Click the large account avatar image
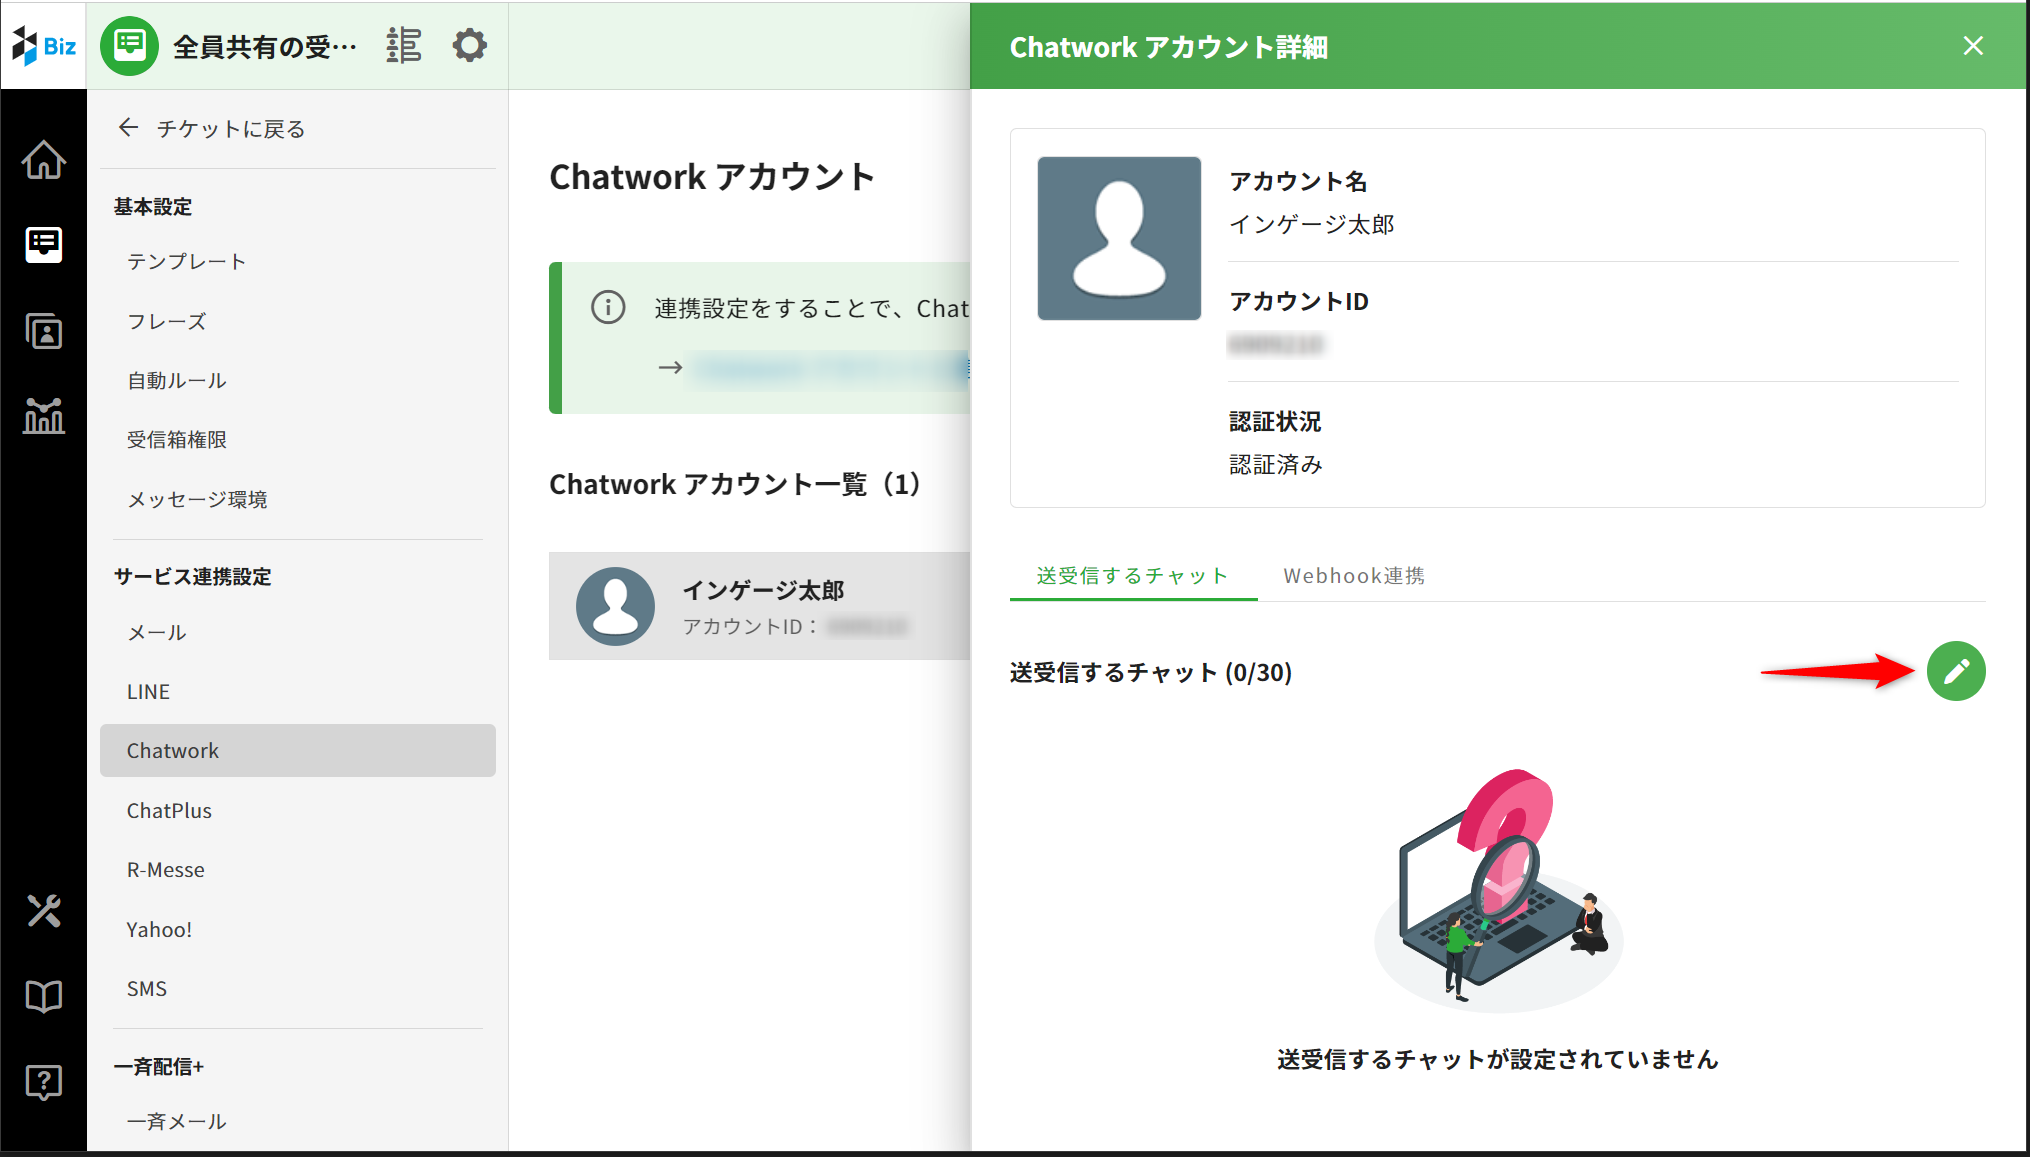This screenshot has height=1157, width=2030. coord(1119,238)
